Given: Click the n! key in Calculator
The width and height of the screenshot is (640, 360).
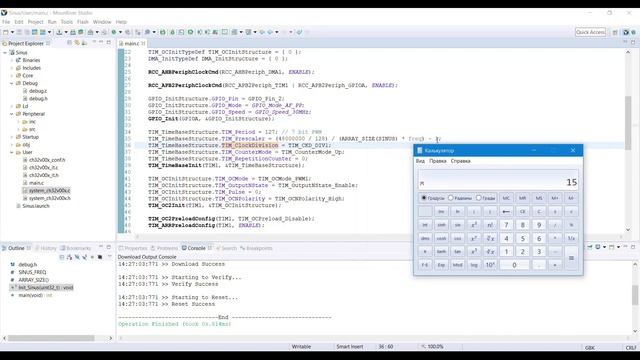Looking at the screenshot, I should point(490,225).
